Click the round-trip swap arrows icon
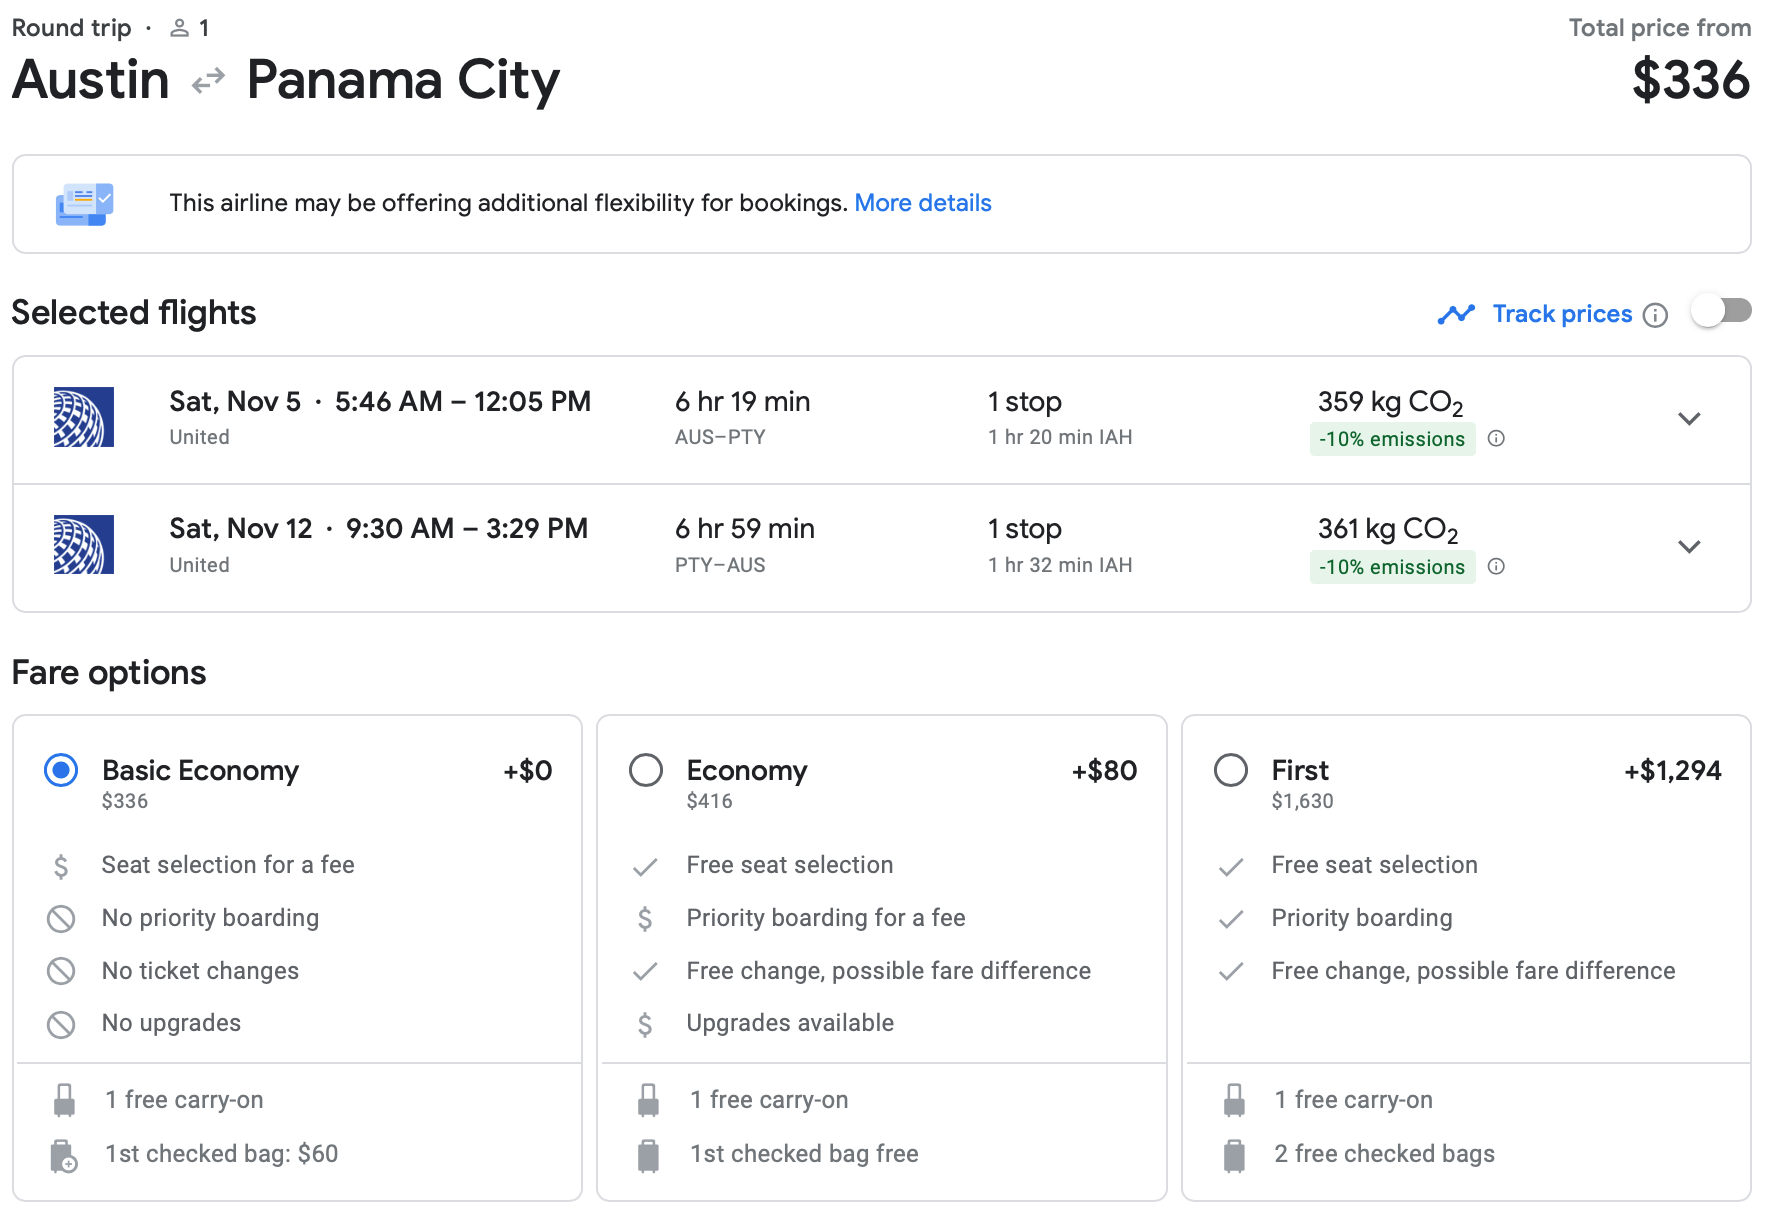 (x=208, y=80)
